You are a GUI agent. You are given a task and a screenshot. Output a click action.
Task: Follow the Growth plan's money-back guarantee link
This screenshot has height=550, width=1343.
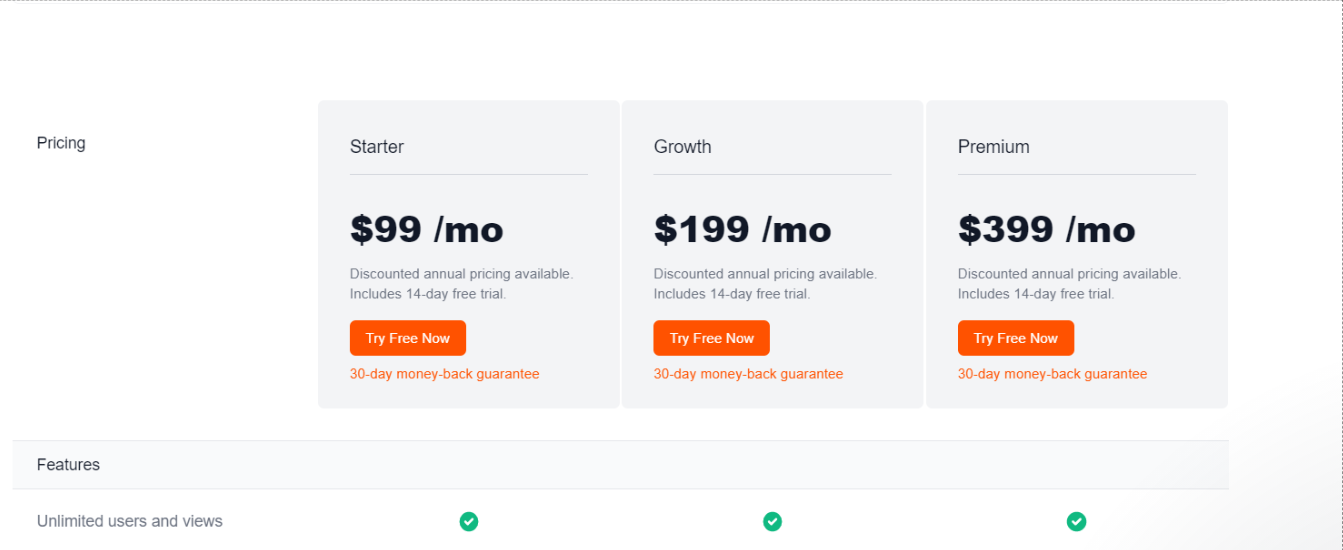tap(748, 374)
